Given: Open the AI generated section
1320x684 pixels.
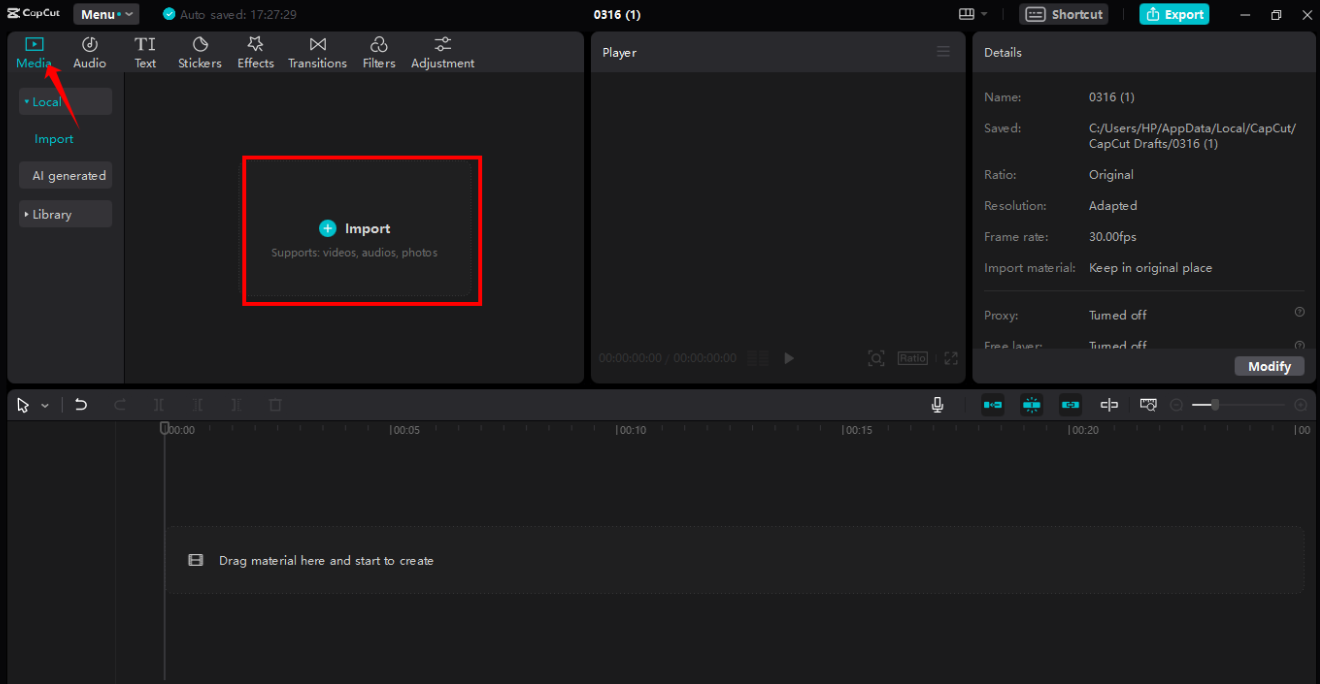Looking at the screenshot, I should pos(65,175).
